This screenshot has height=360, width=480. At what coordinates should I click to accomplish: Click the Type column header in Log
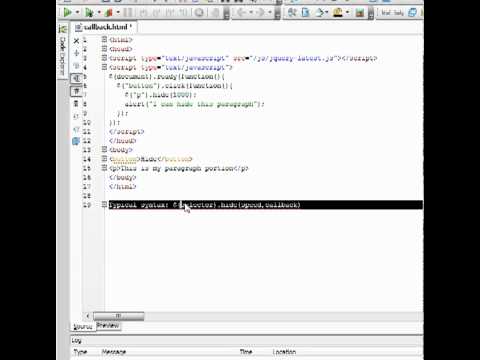[x=80, y=352]
